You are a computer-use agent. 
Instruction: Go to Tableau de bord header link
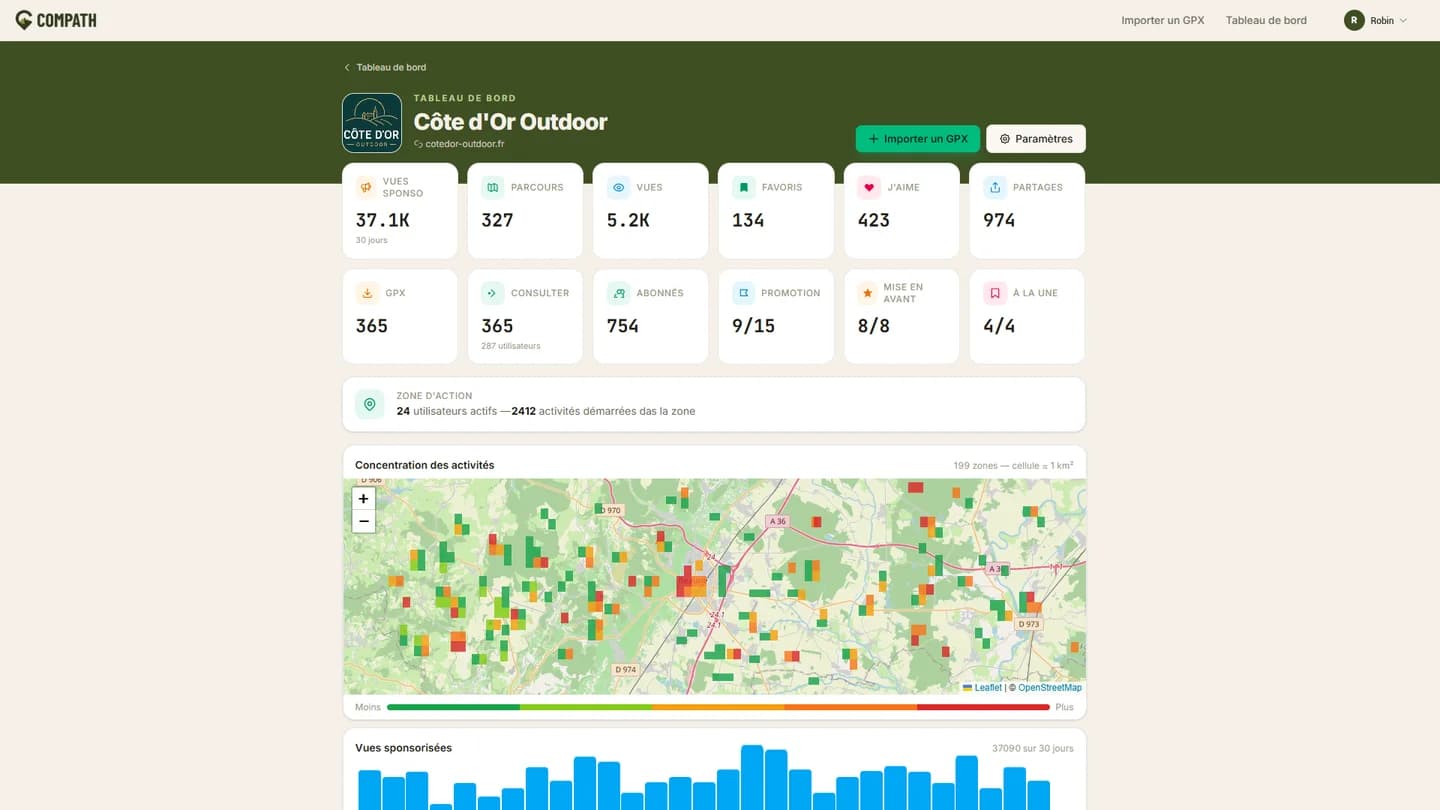(1266, 20)
